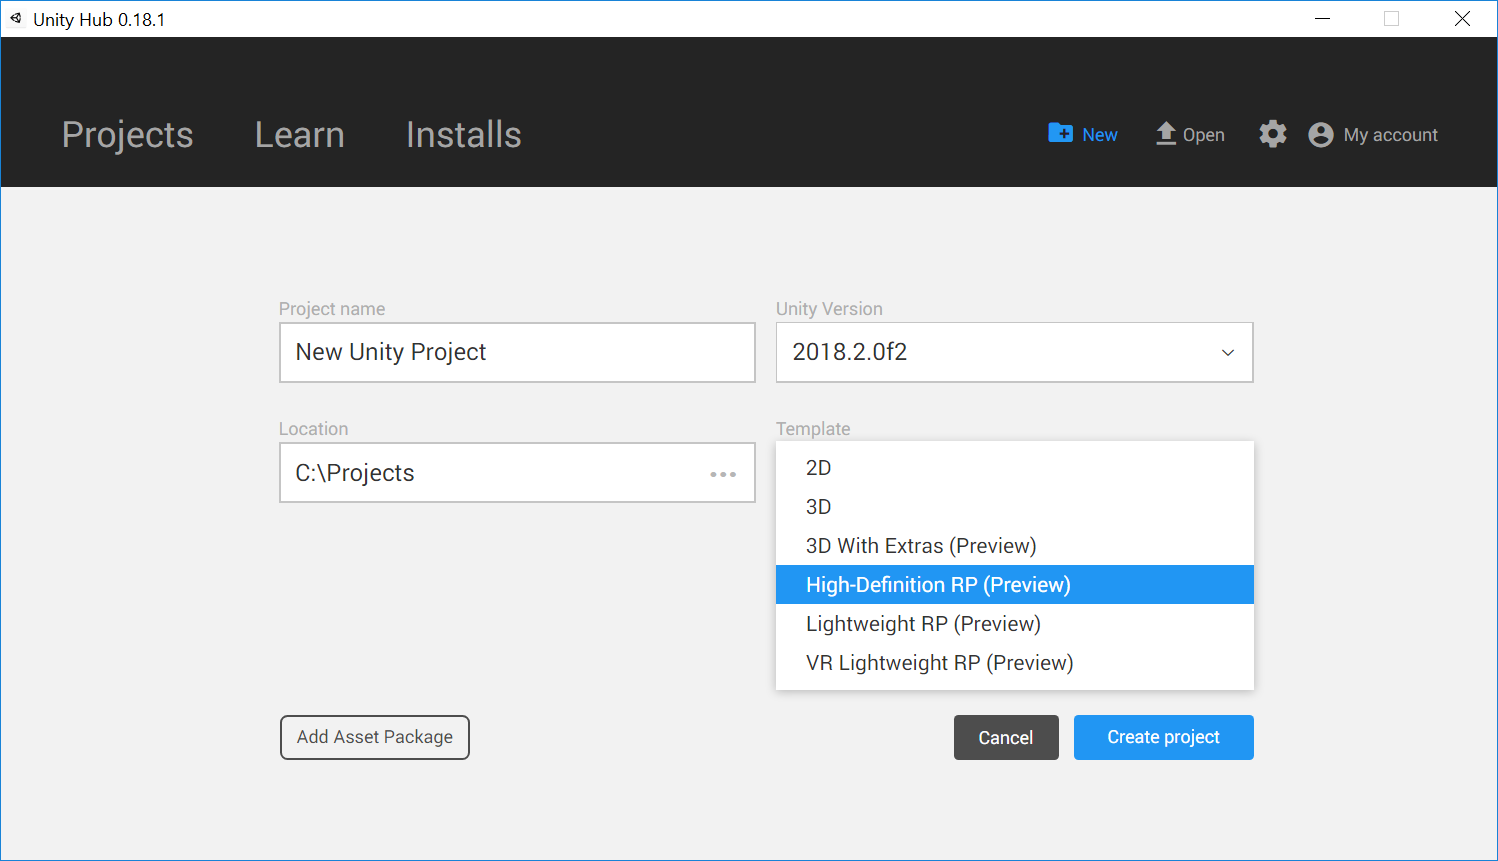The width and height of the screenshot is (1498, 861).
Task: Switch to the Projects tab
Action: pyautogui.click(x=128, y=135)
